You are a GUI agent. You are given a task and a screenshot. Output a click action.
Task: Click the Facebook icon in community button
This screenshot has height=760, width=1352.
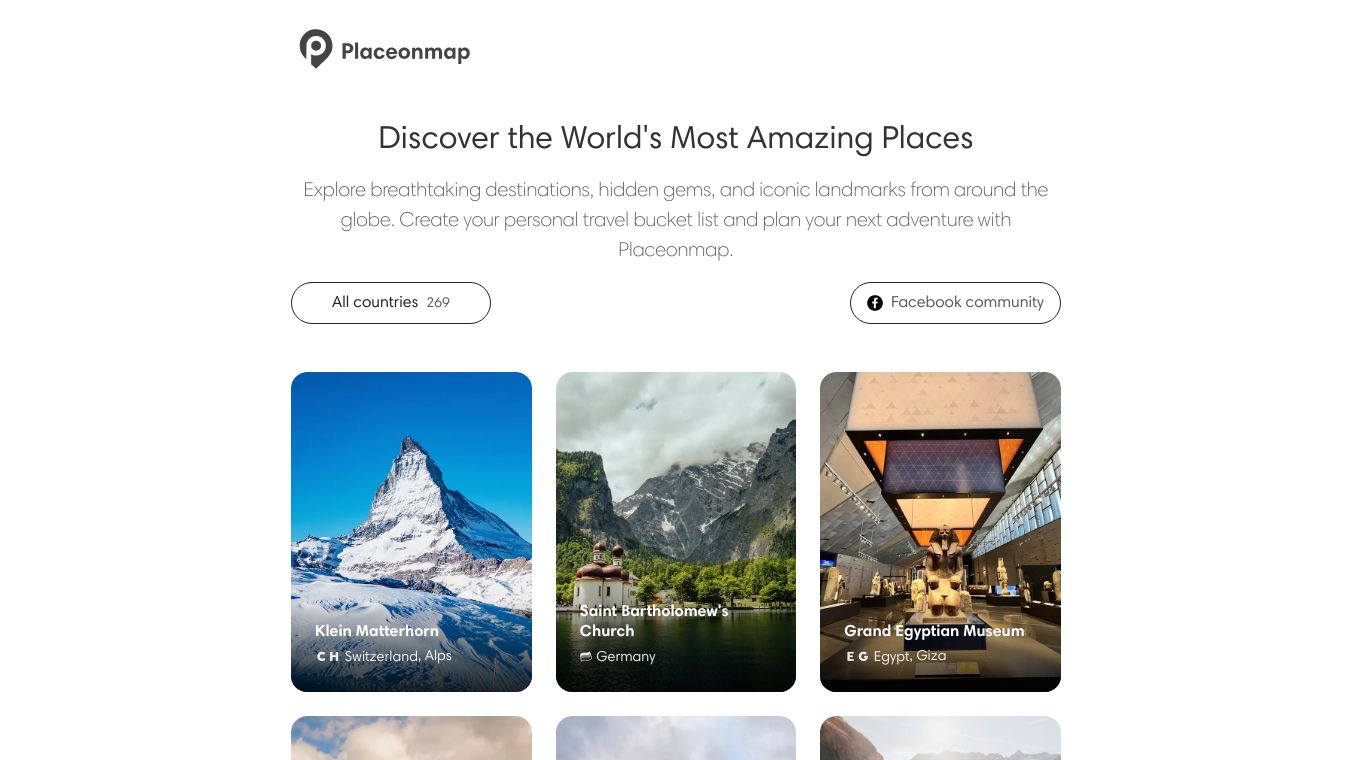click(x=875, y=303)
